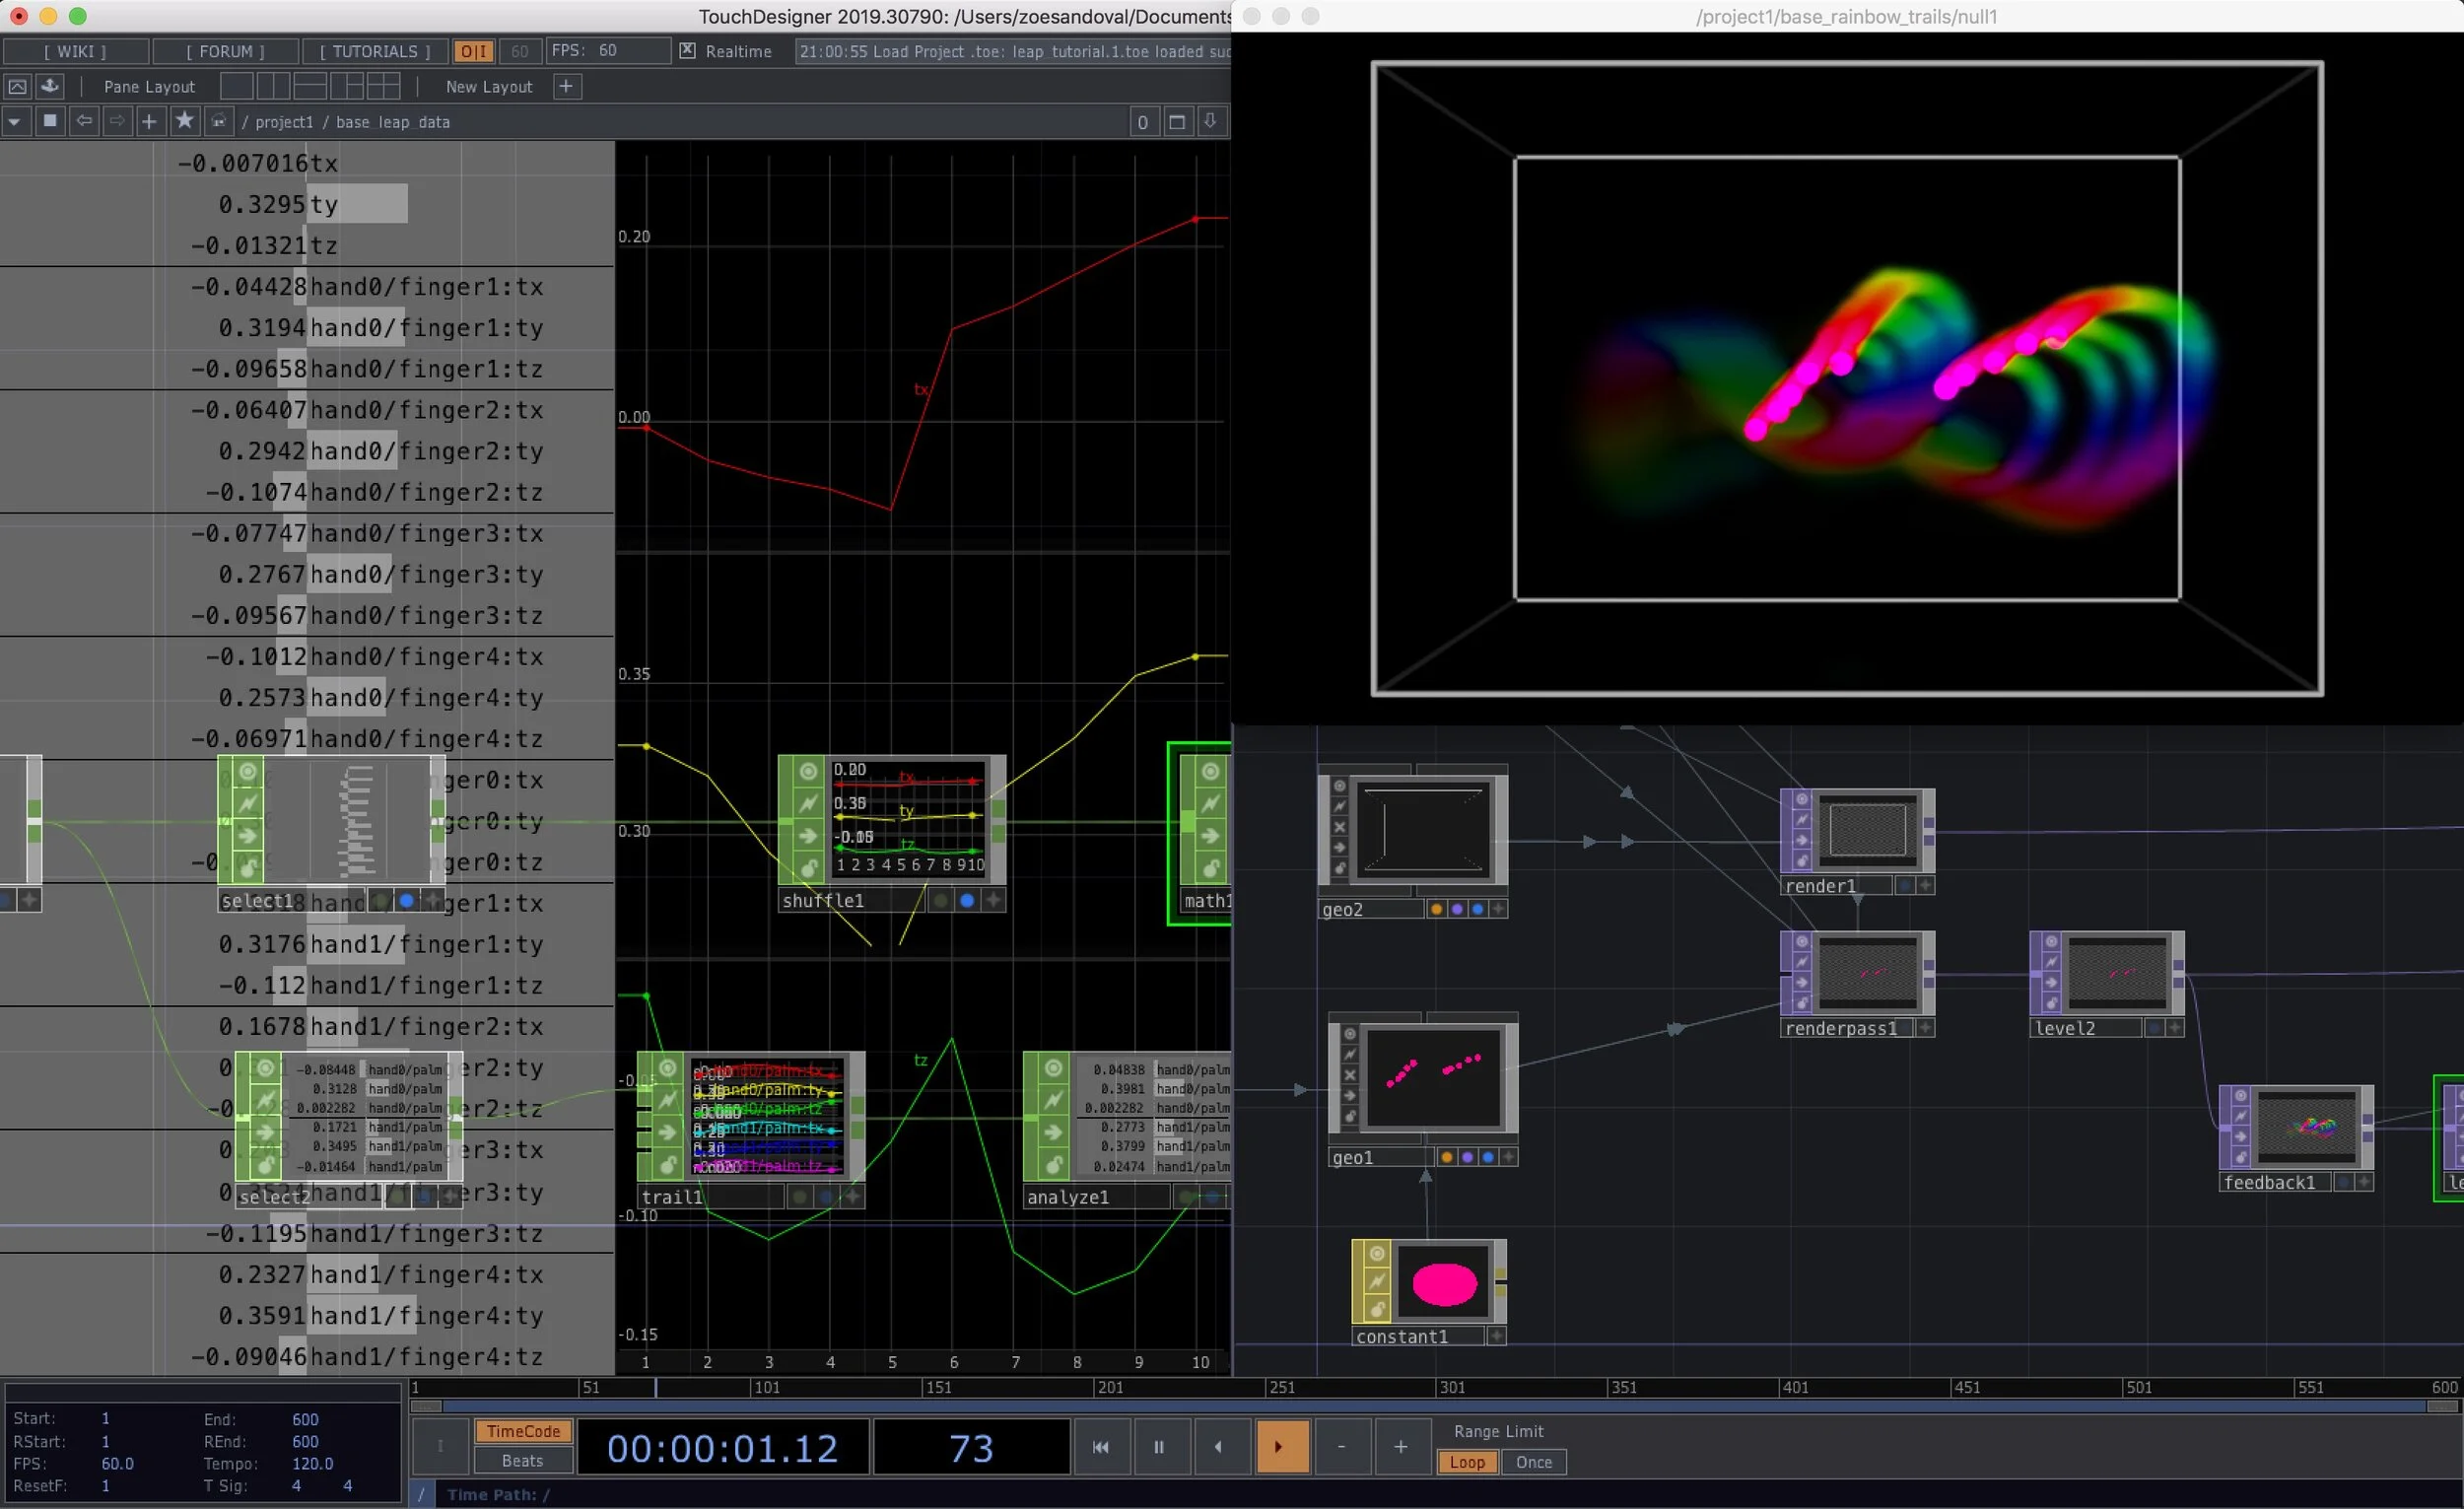Click the frame number 73 field
Image resolution: width=2464 pixels, height=1509 pixels.
(970, 1448)
